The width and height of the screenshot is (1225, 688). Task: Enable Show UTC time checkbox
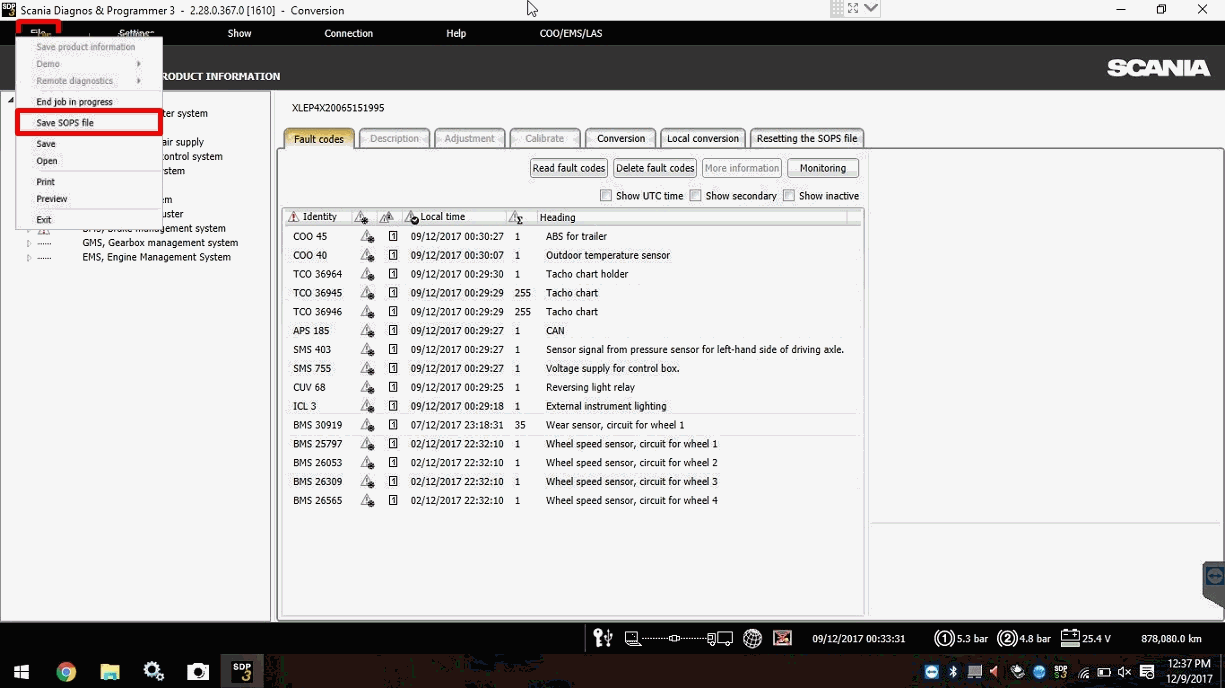click(x=605, y=196)
